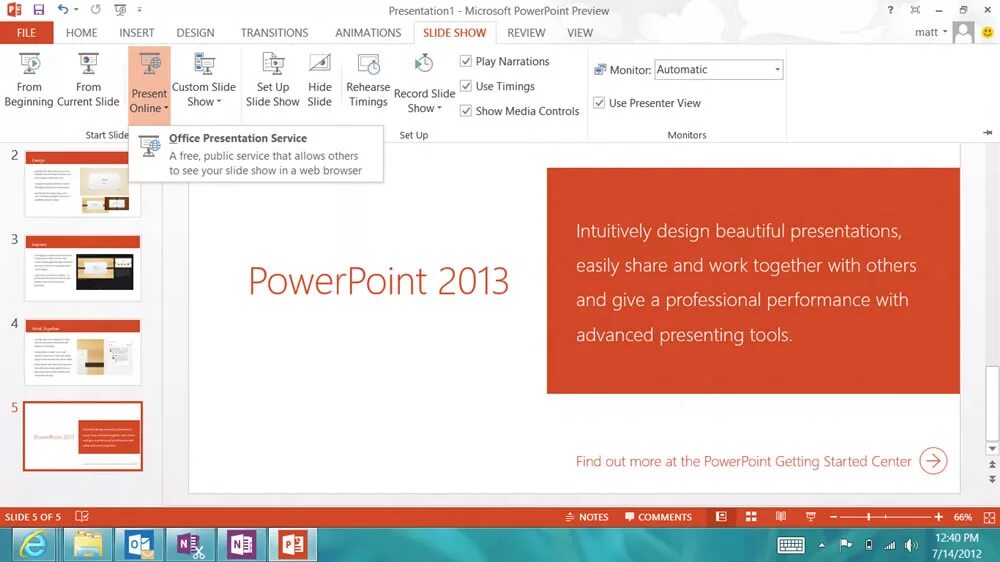The width and height of the screenshot is (1000, 562).
Task: Switch to the REVIEW tab
Action: pos(526,33)
